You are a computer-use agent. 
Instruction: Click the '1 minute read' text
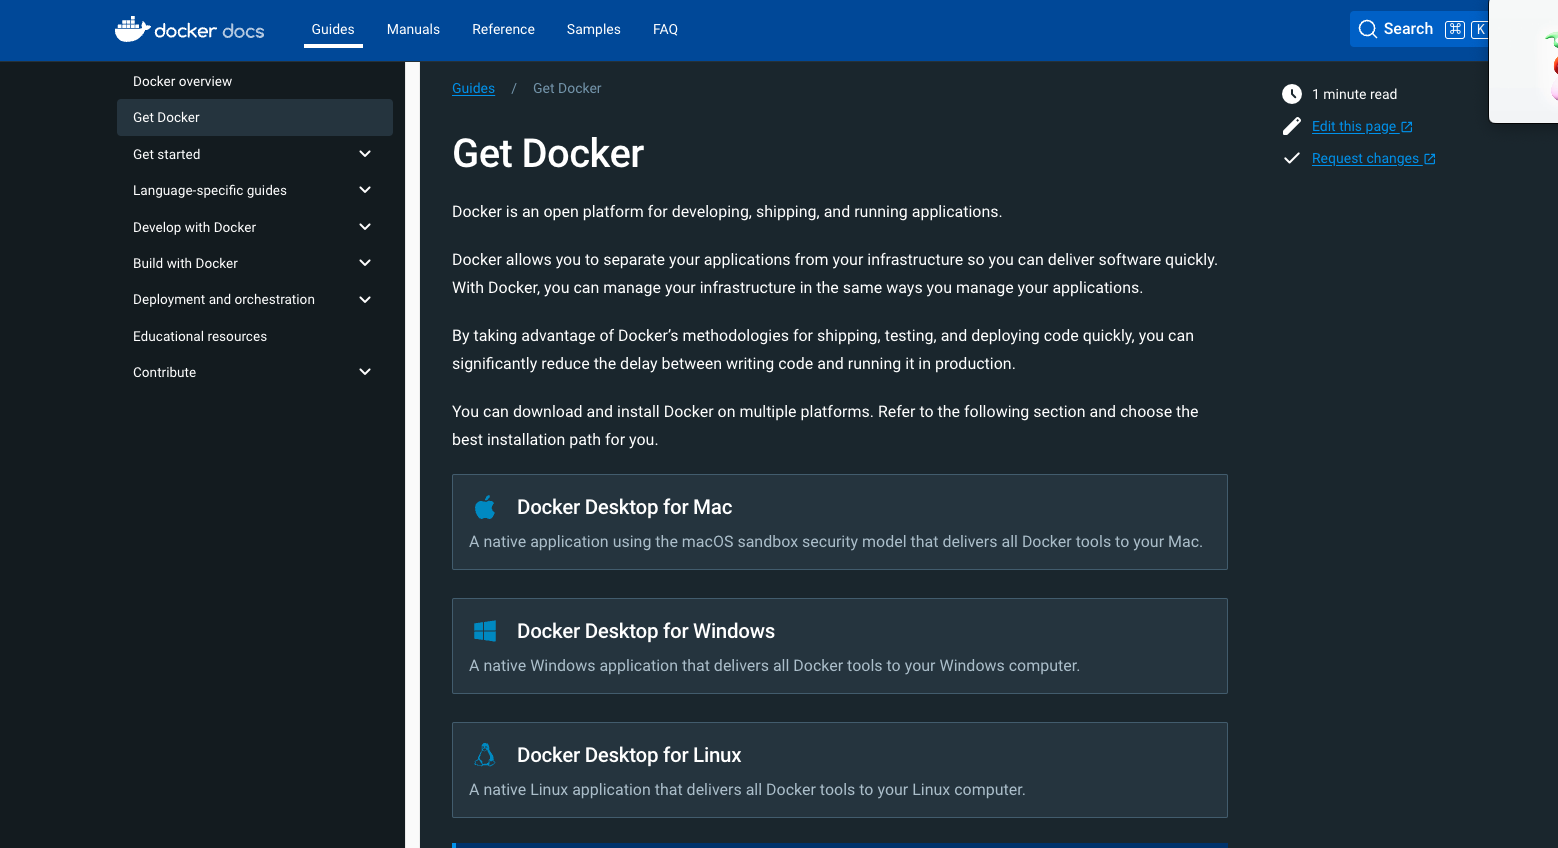pyautogui.click(x=1354, y=94)
